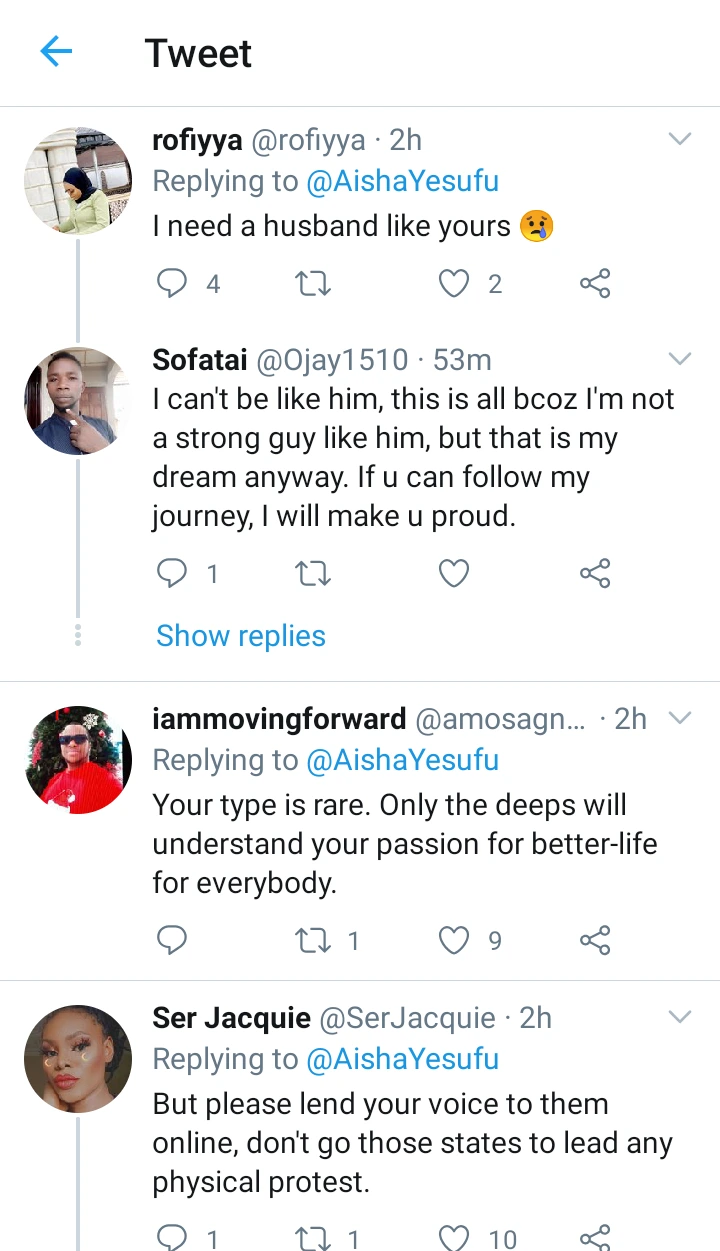Open @AishaYesufu mention in rofiyya's reply
This screenshot has width=720, height=1251.
[402, 181]
